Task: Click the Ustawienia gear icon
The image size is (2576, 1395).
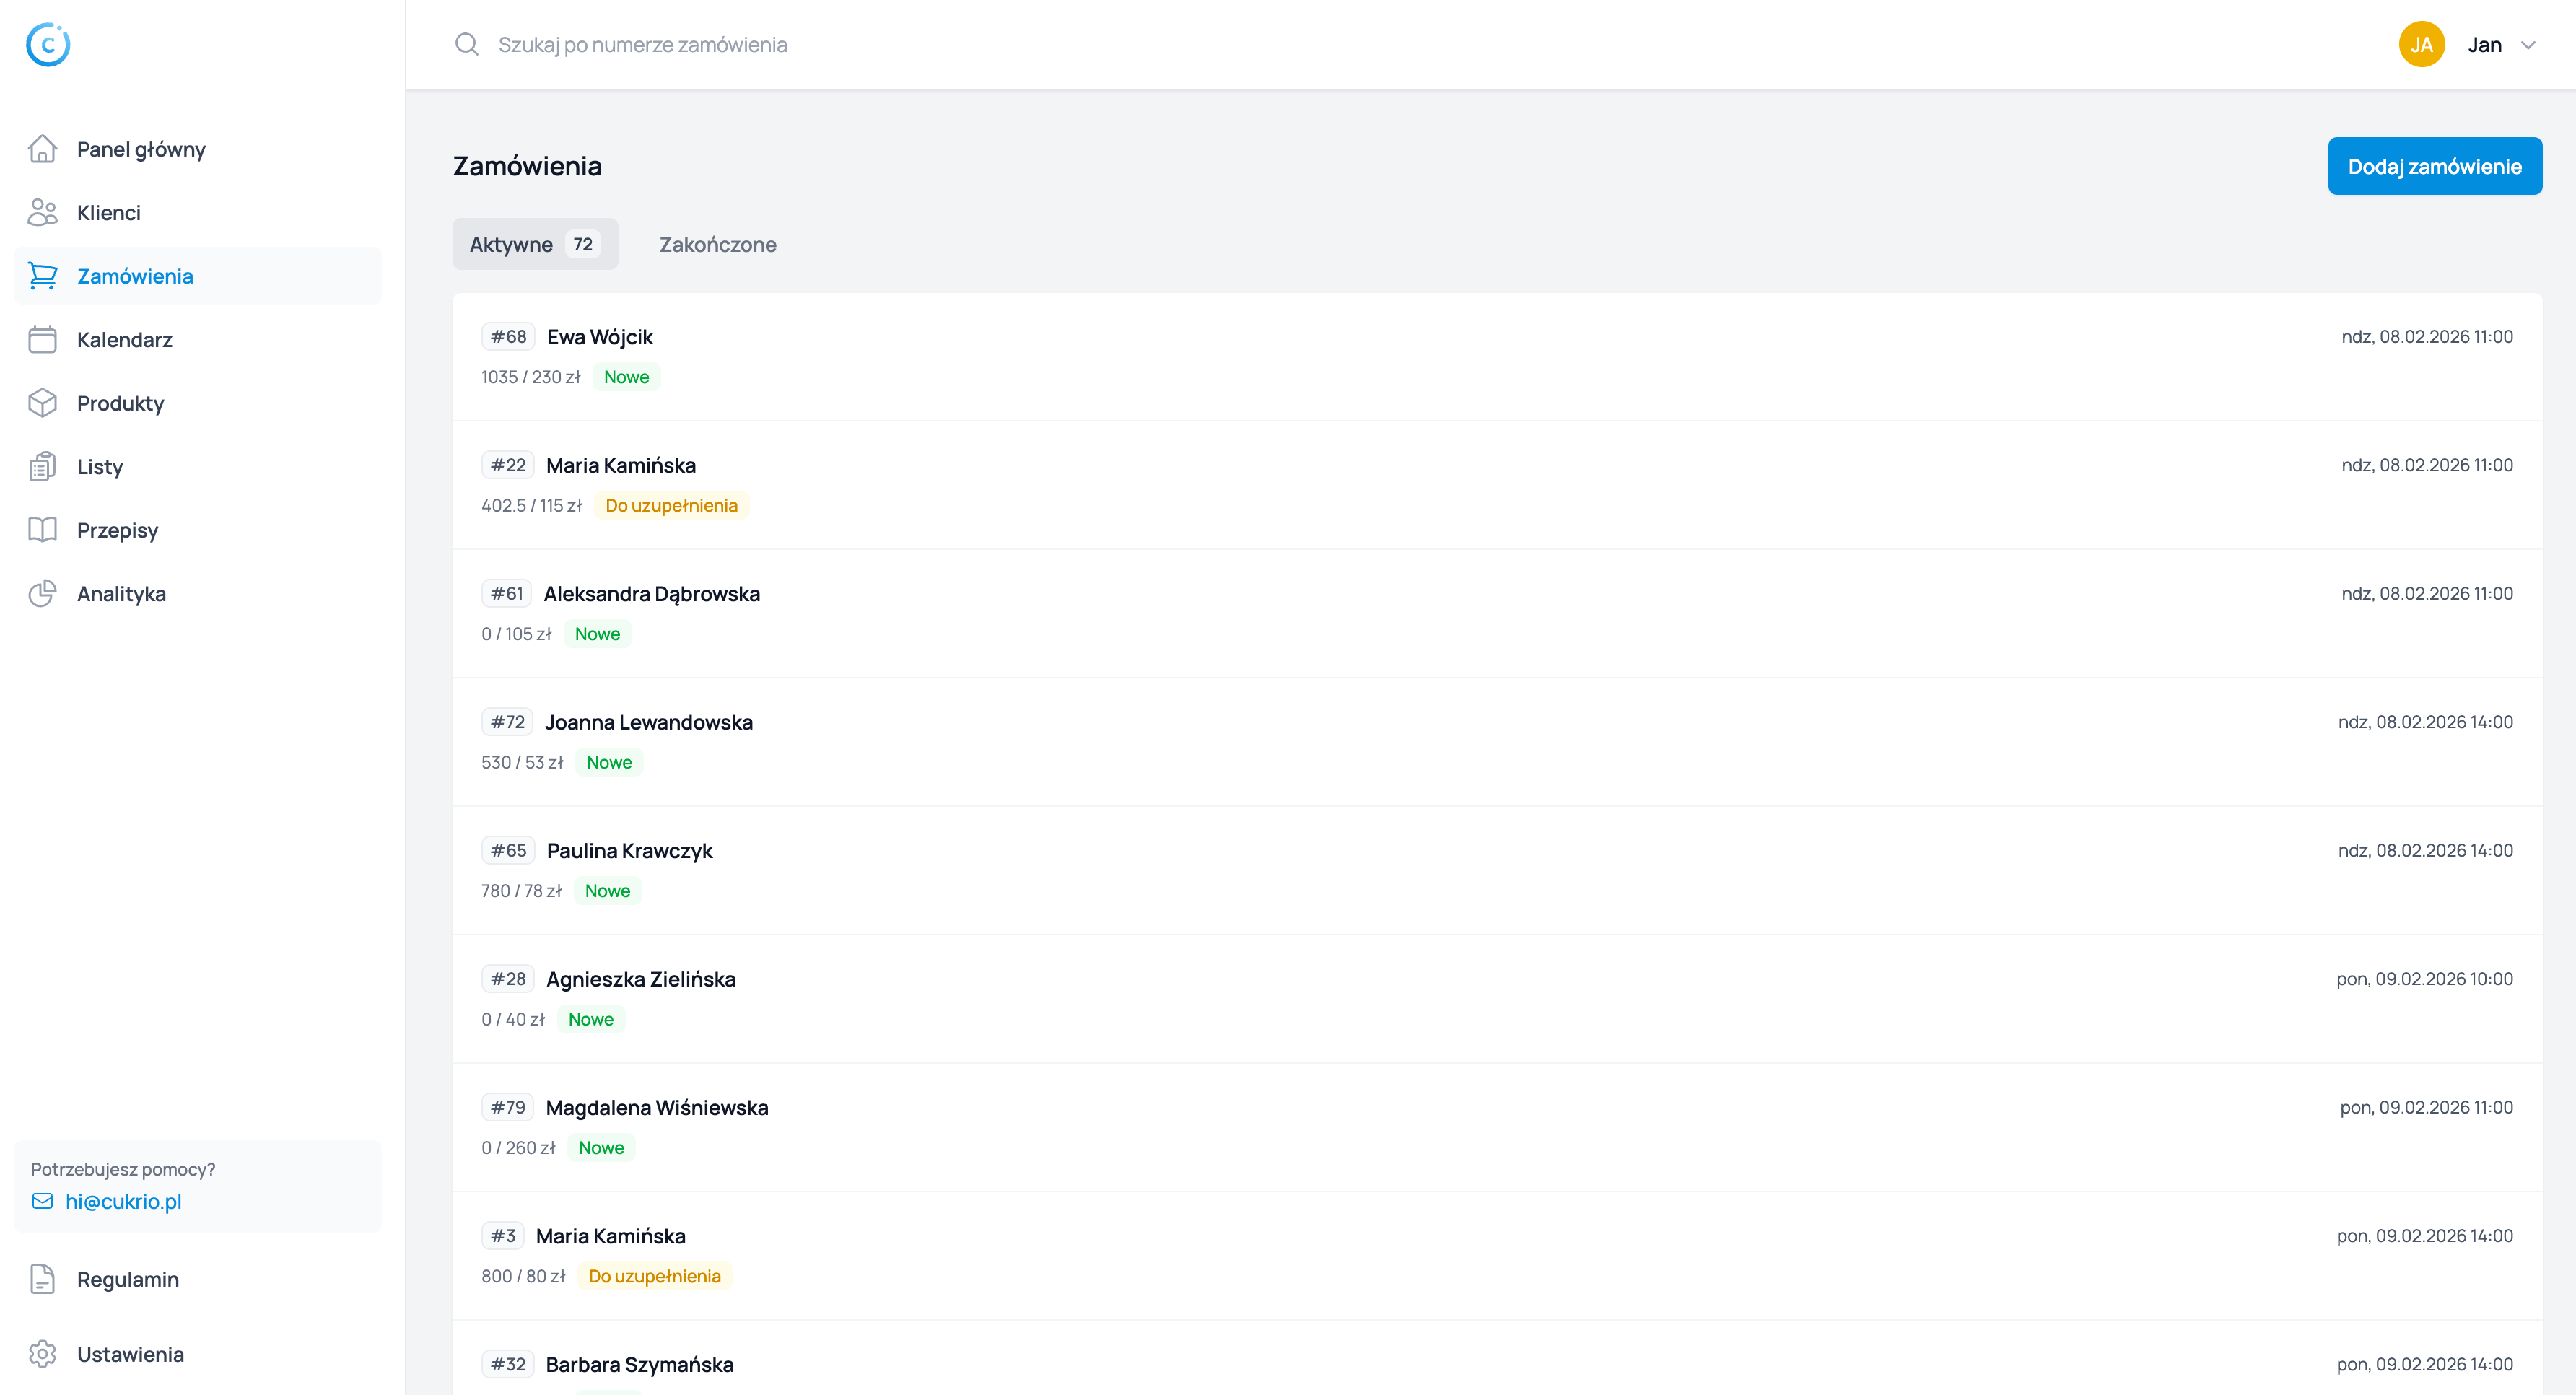Action: point(42,1353)
